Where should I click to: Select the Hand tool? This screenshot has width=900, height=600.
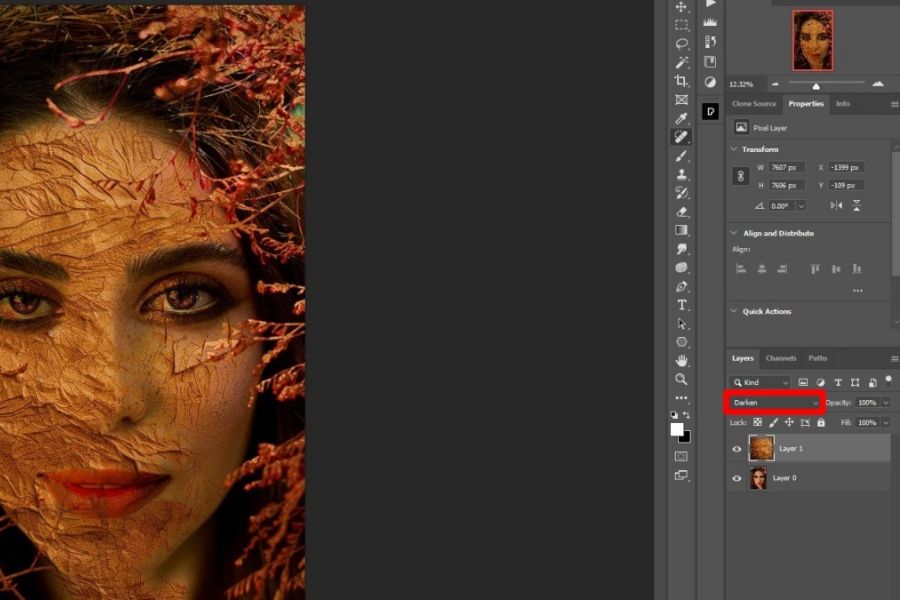(x=682, y=361)
